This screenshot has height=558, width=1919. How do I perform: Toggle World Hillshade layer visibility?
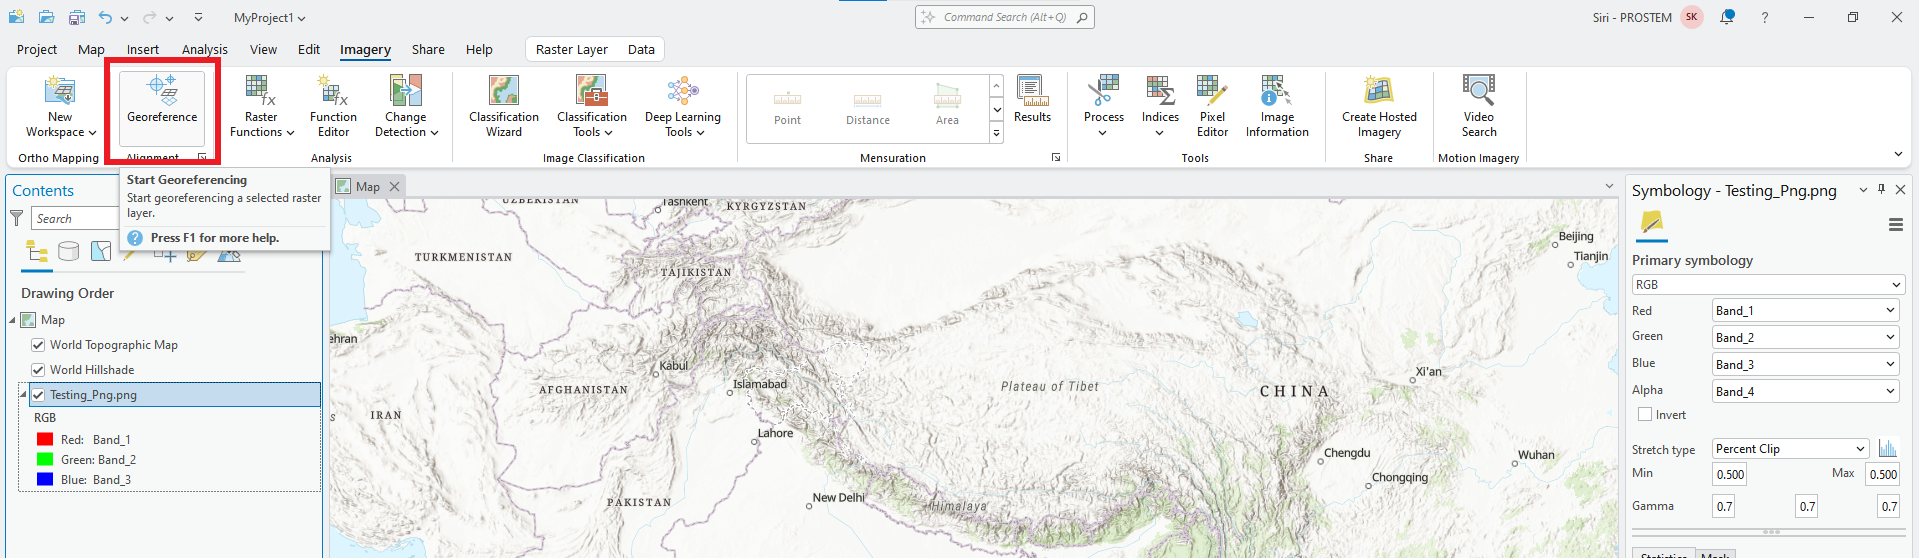(38, 370)
